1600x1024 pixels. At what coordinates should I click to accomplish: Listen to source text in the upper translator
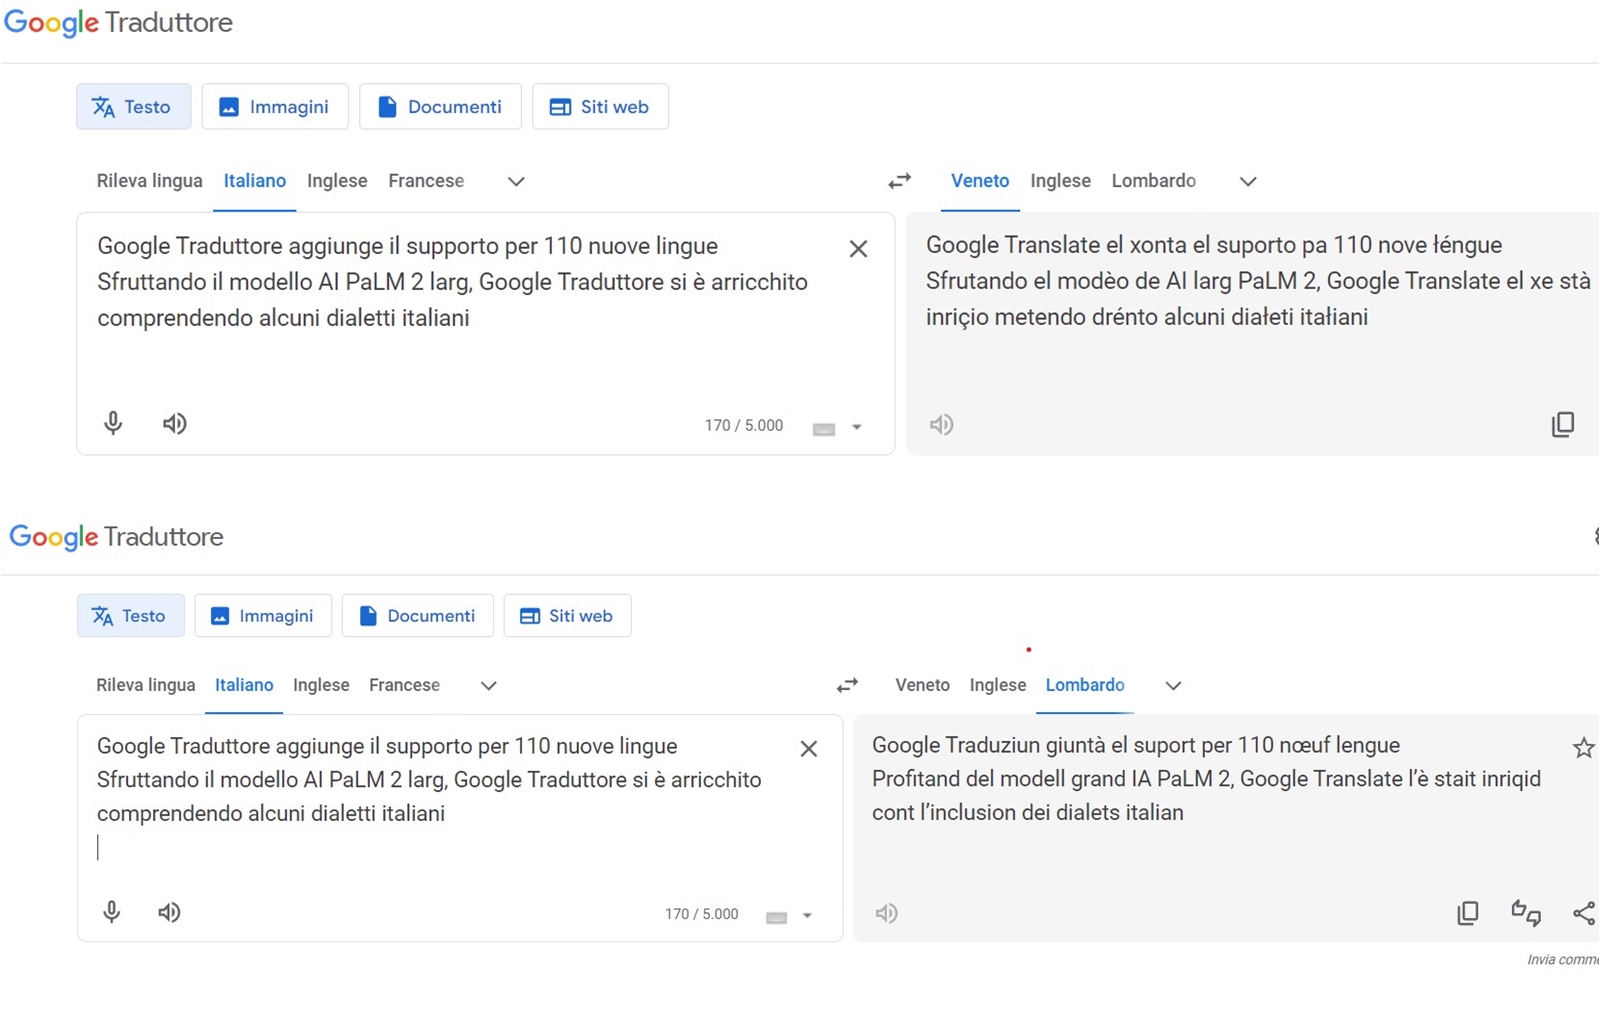point(175,423)
